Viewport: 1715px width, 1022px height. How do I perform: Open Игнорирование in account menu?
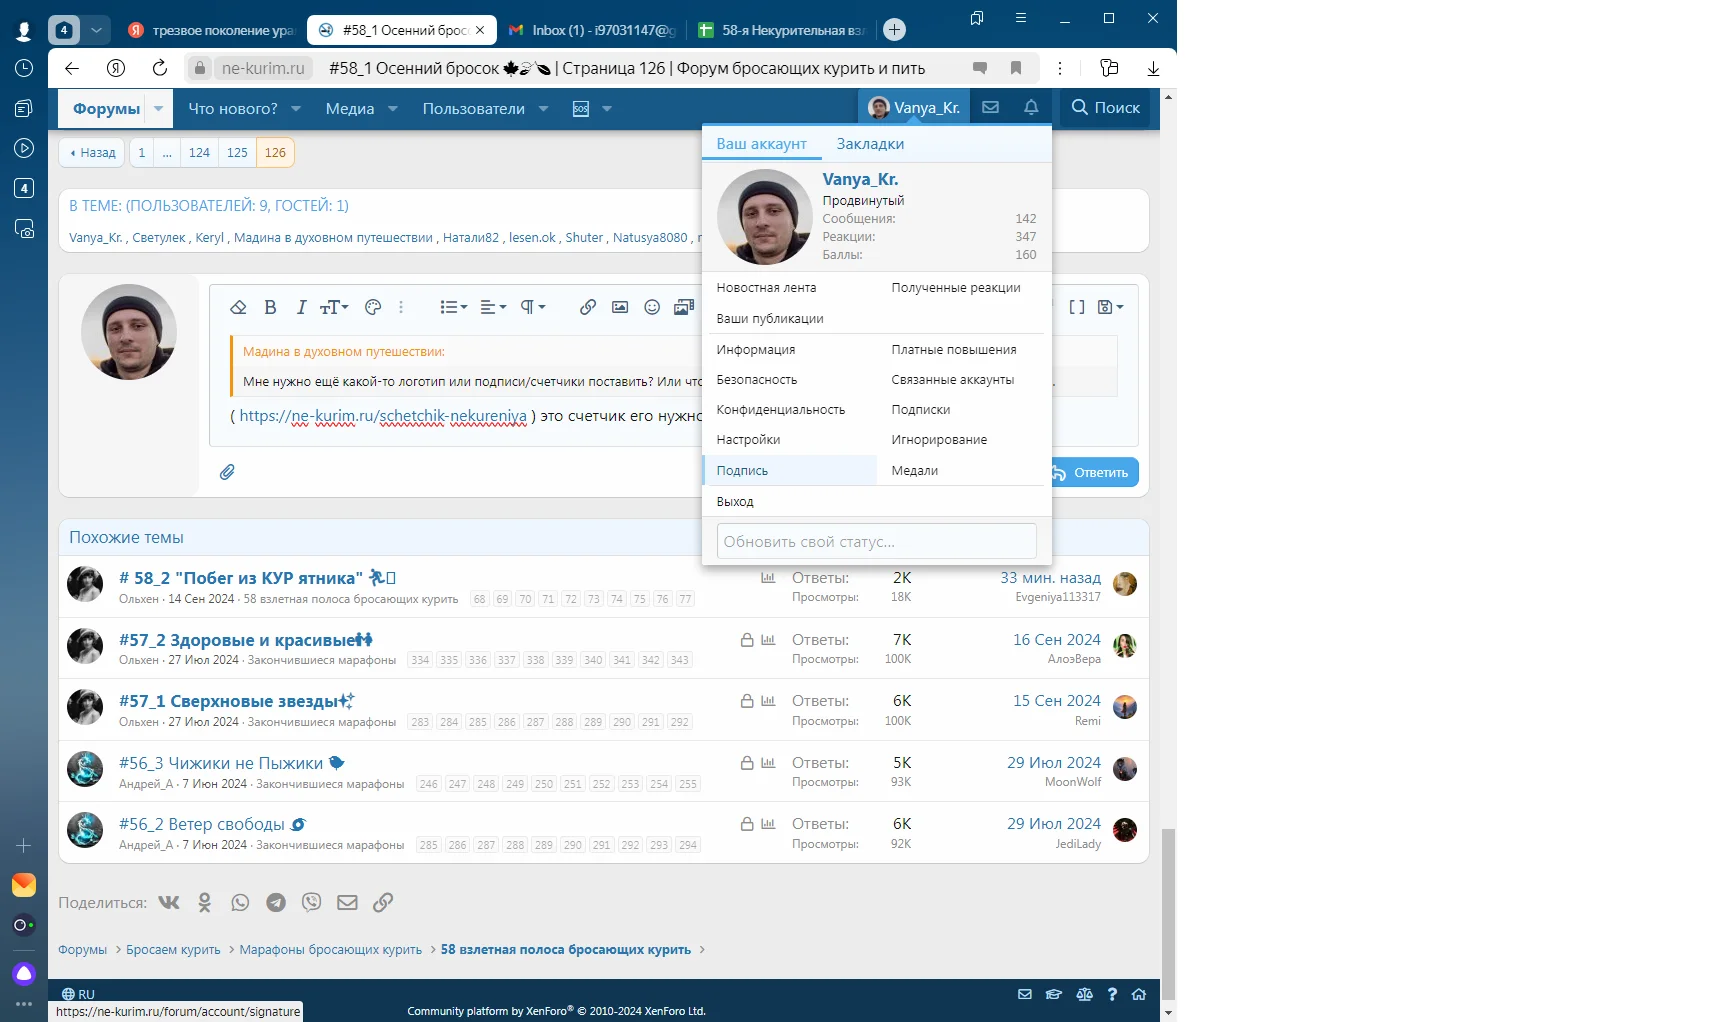coord(939,440)
